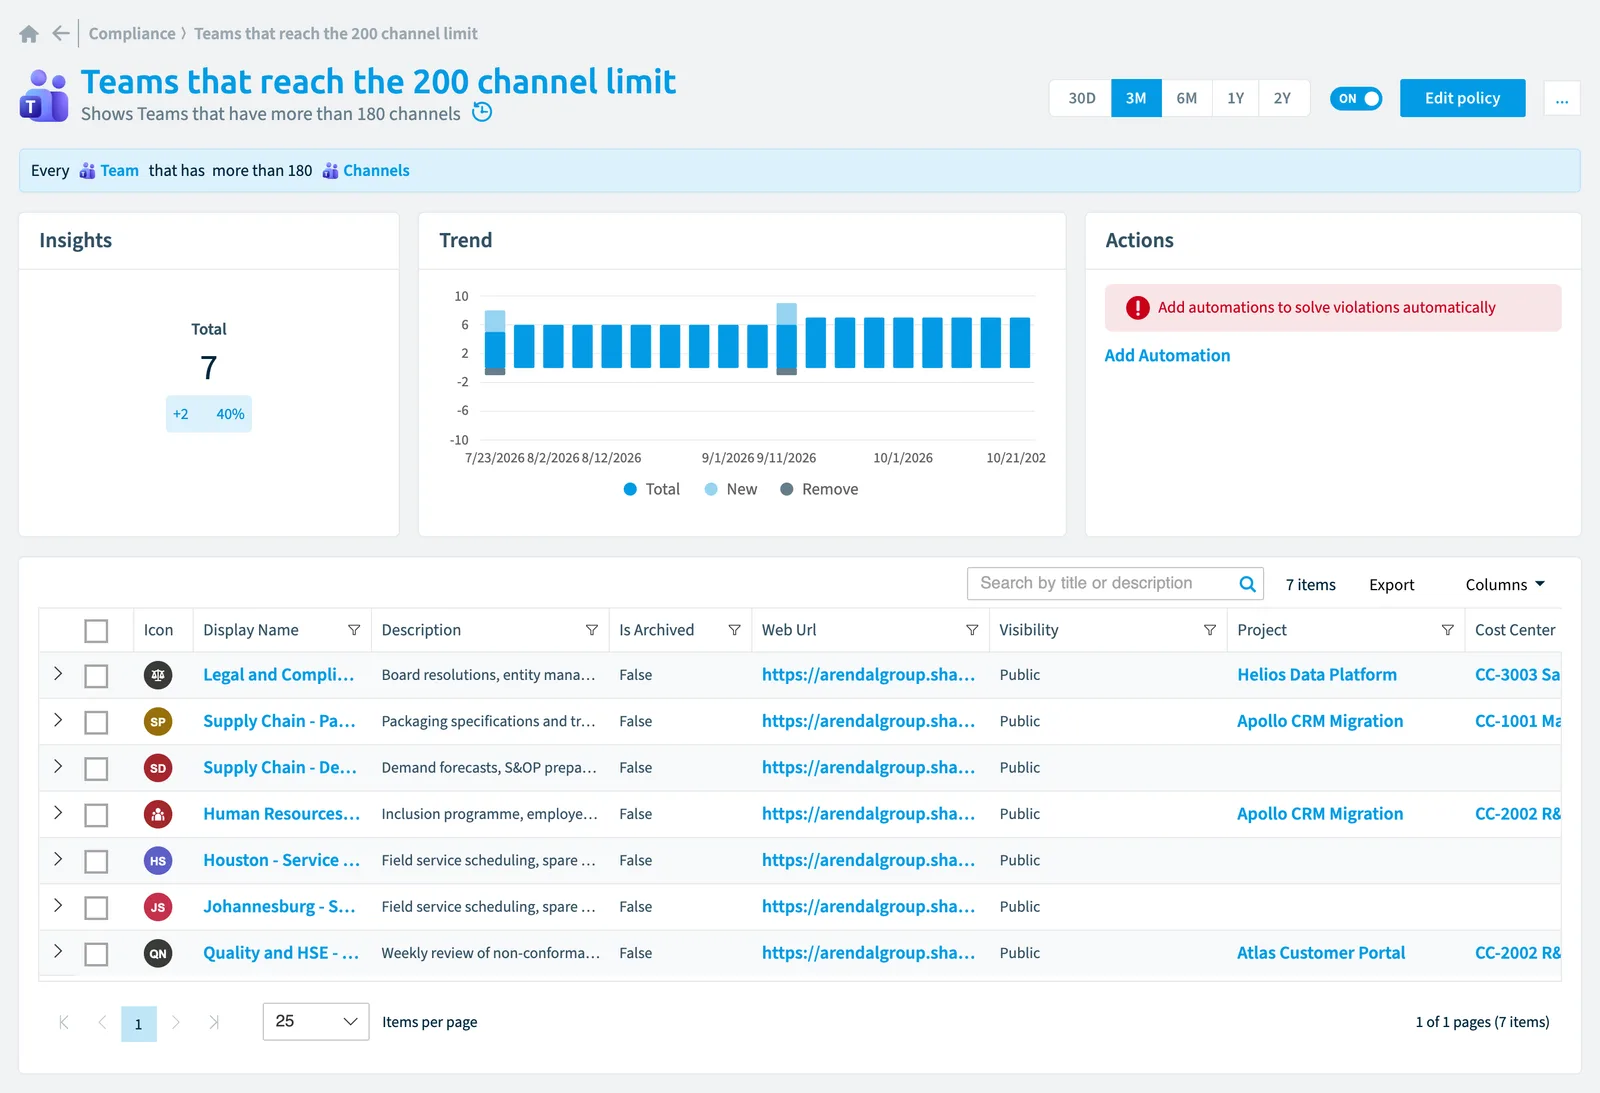Image resolution: width=1600 pixels, height=1093 pixels.
Task: Select the 30D time range
Action: click(1081, 98)
